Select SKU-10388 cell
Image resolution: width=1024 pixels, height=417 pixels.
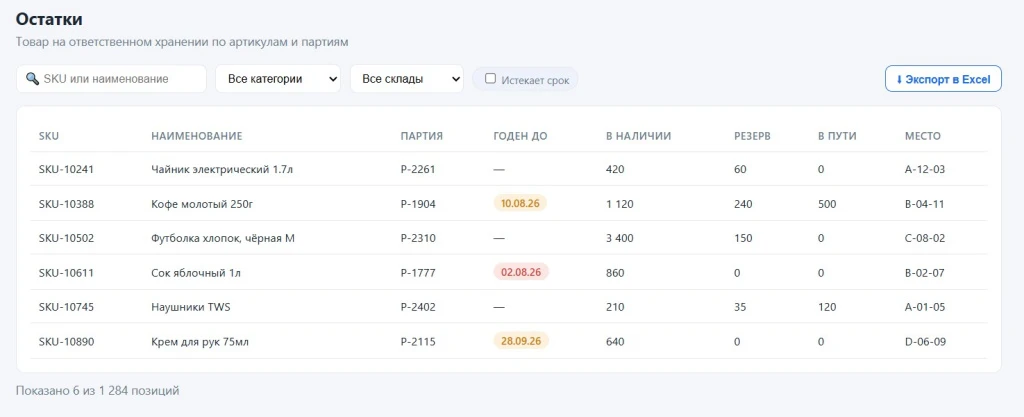click(67, 204)
